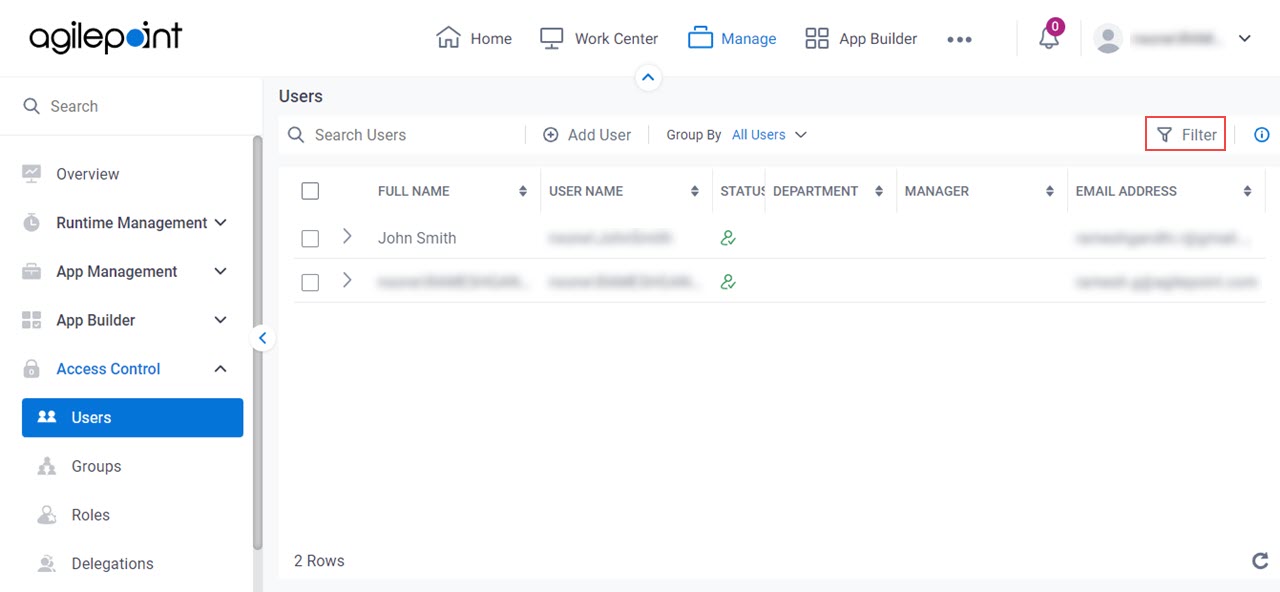Select Users in the sidebar
Image resolution: width=1280 pixels, height=592 pixels.
132,418
